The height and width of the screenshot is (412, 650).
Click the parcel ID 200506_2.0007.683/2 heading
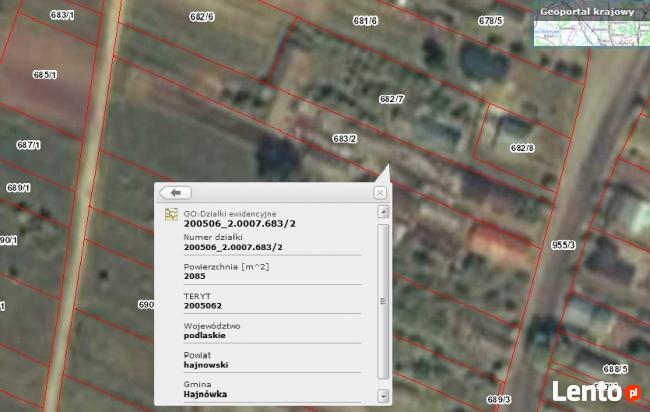point(240,224)
